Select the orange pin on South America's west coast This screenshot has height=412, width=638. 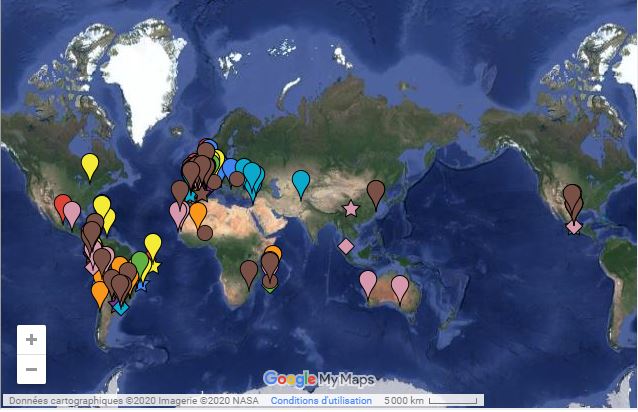tap(100, 294)
